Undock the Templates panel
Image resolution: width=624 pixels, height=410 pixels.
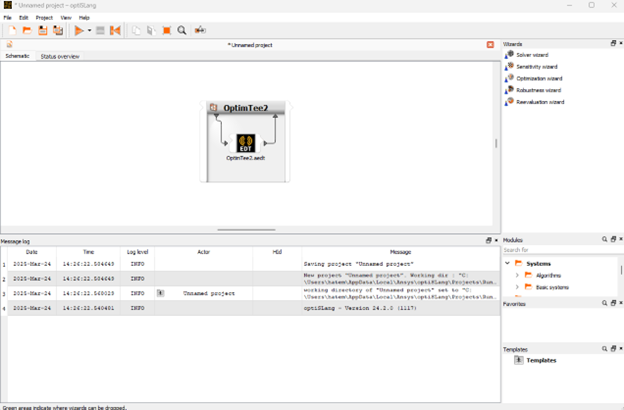pyautogui.click(x=613, y=348)
